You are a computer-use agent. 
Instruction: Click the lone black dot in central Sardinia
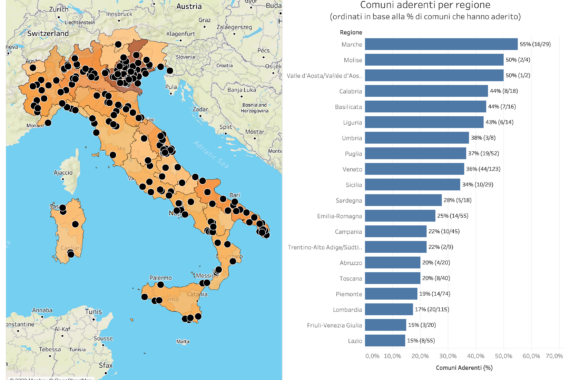click(x=75, y=224)
